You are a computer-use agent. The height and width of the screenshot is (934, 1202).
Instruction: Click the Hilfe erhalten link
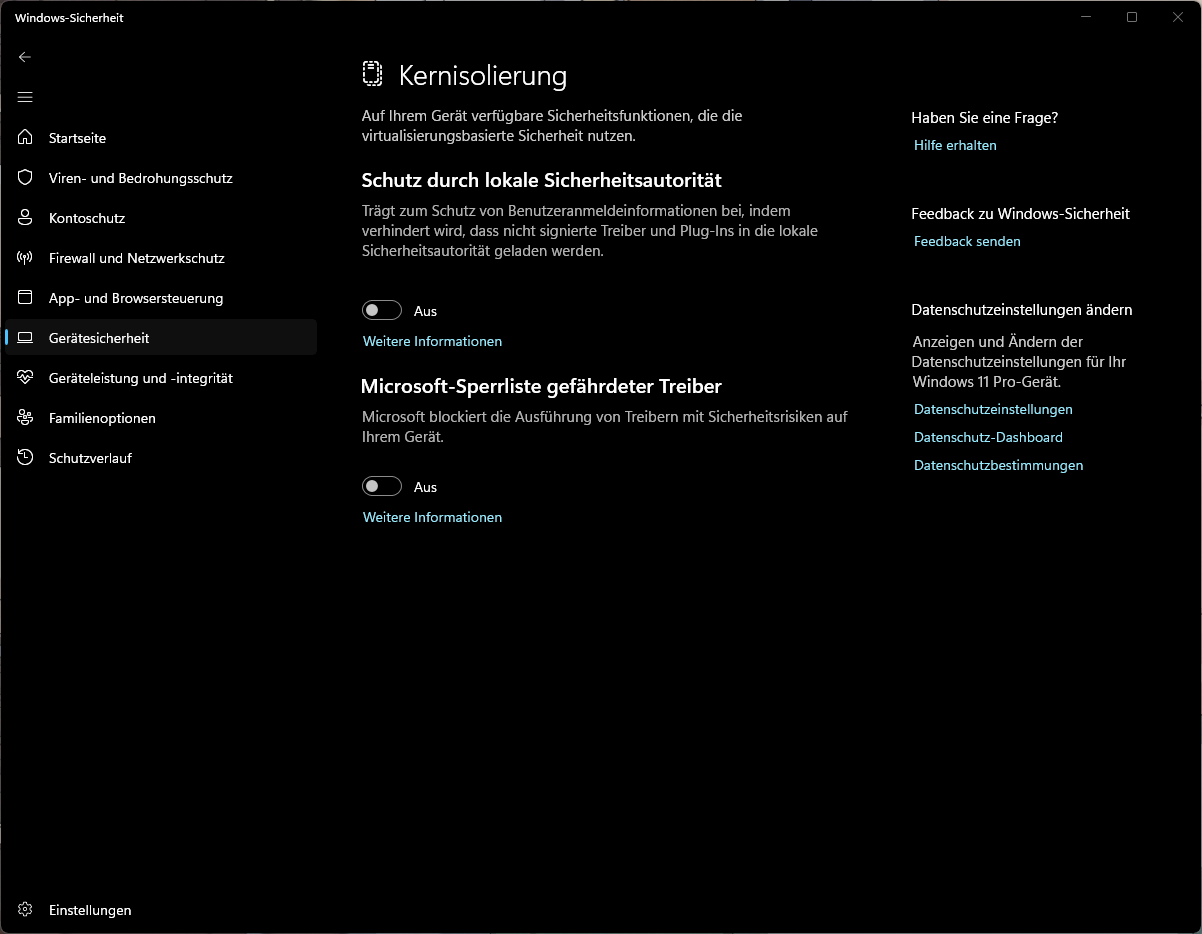click(955, 145)
